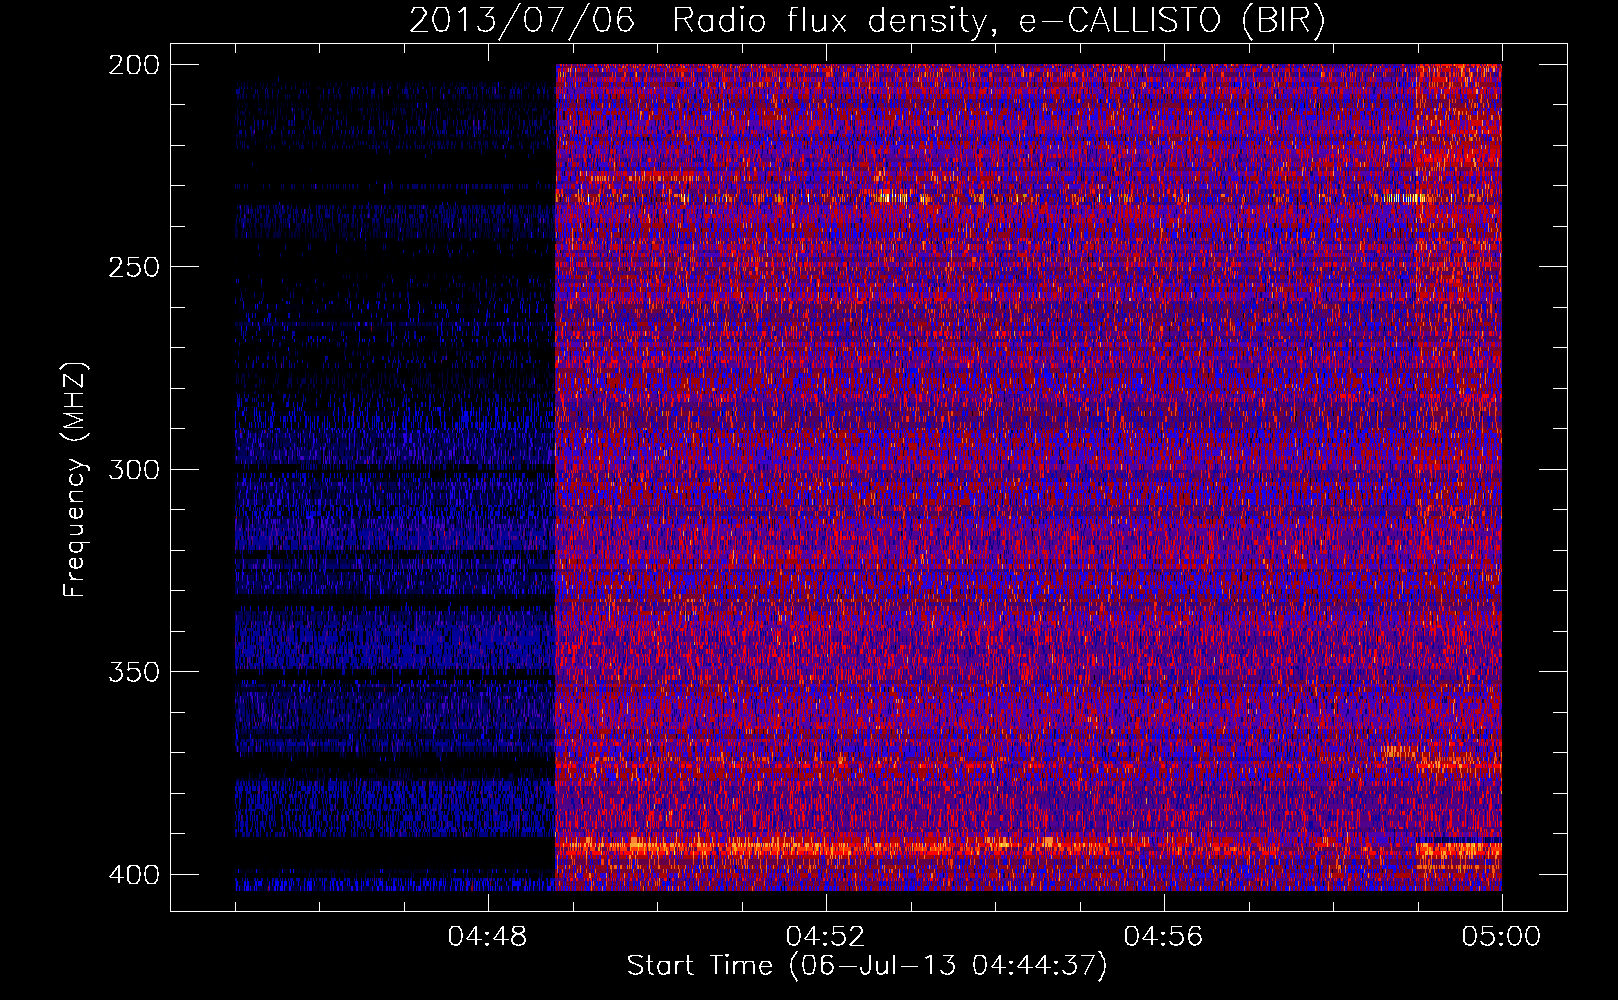Screen dimensions: 1618x1000
Task: Click the plot title 'Radio flux density, e-CALLISTO (BIR)'
Action: (x=999, y=21)
